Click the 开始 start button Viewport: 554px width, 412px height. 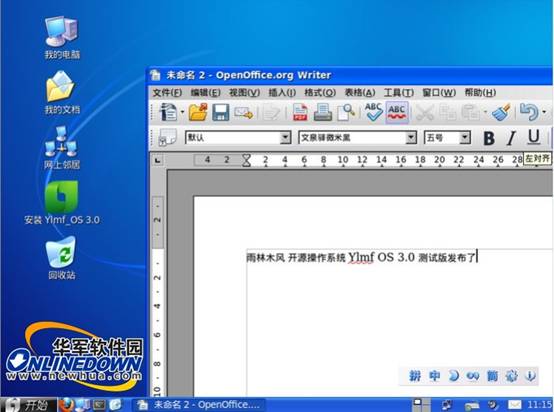(x=28, y=405)
